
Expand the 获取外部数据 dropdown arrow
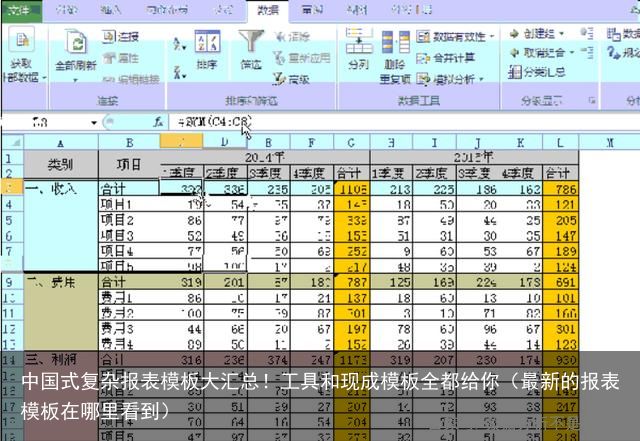(44, 78)
